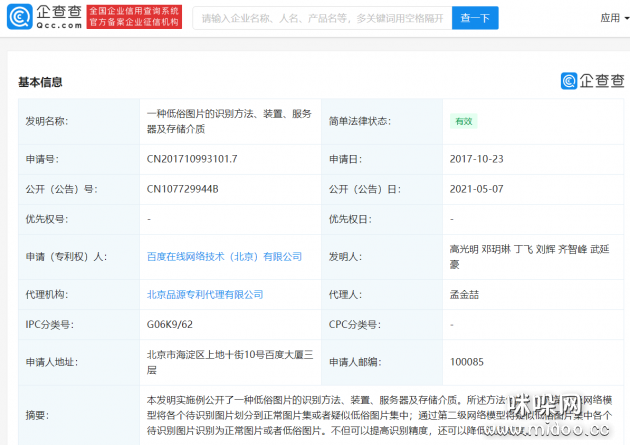630x445 pixels.
Task: Click the 企查查 logo beside 基本信息
Action: [593, 81]
